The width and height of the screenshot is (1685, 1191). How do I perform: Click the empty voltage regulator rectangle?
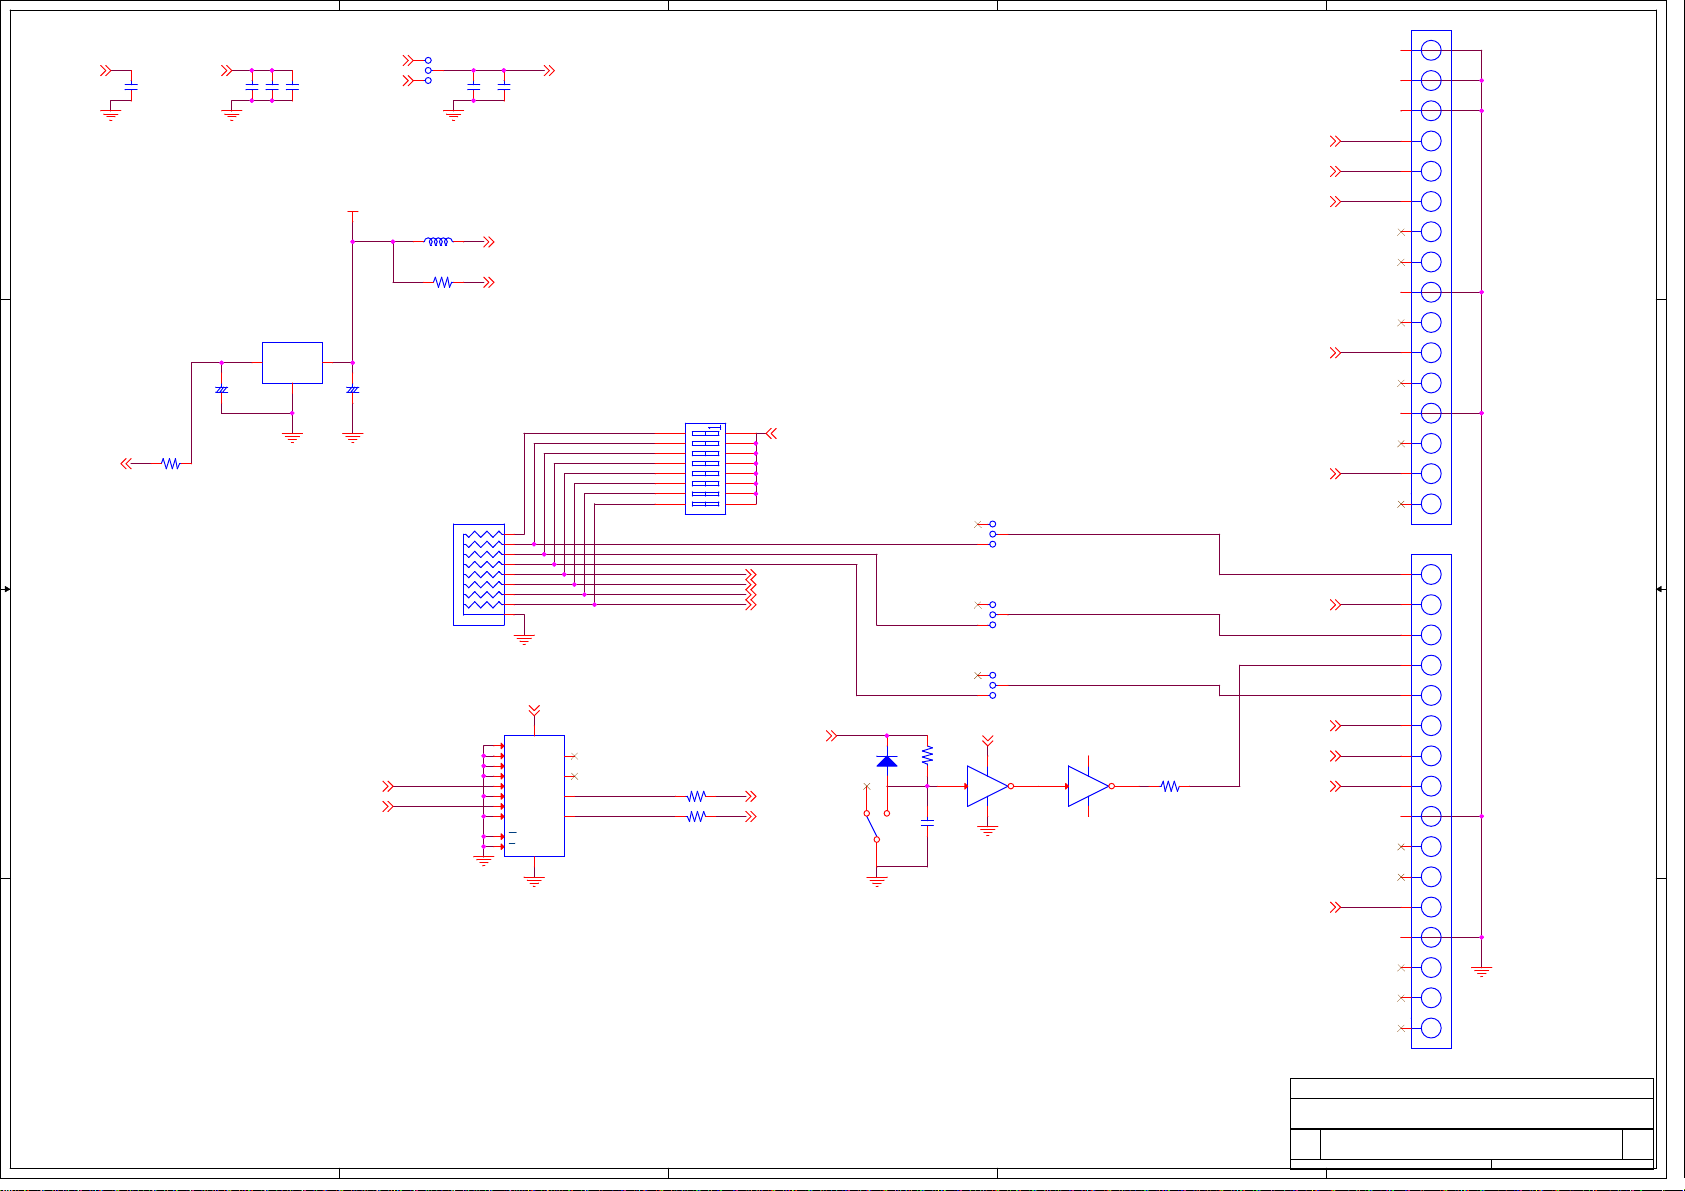[x=292, y=363]
